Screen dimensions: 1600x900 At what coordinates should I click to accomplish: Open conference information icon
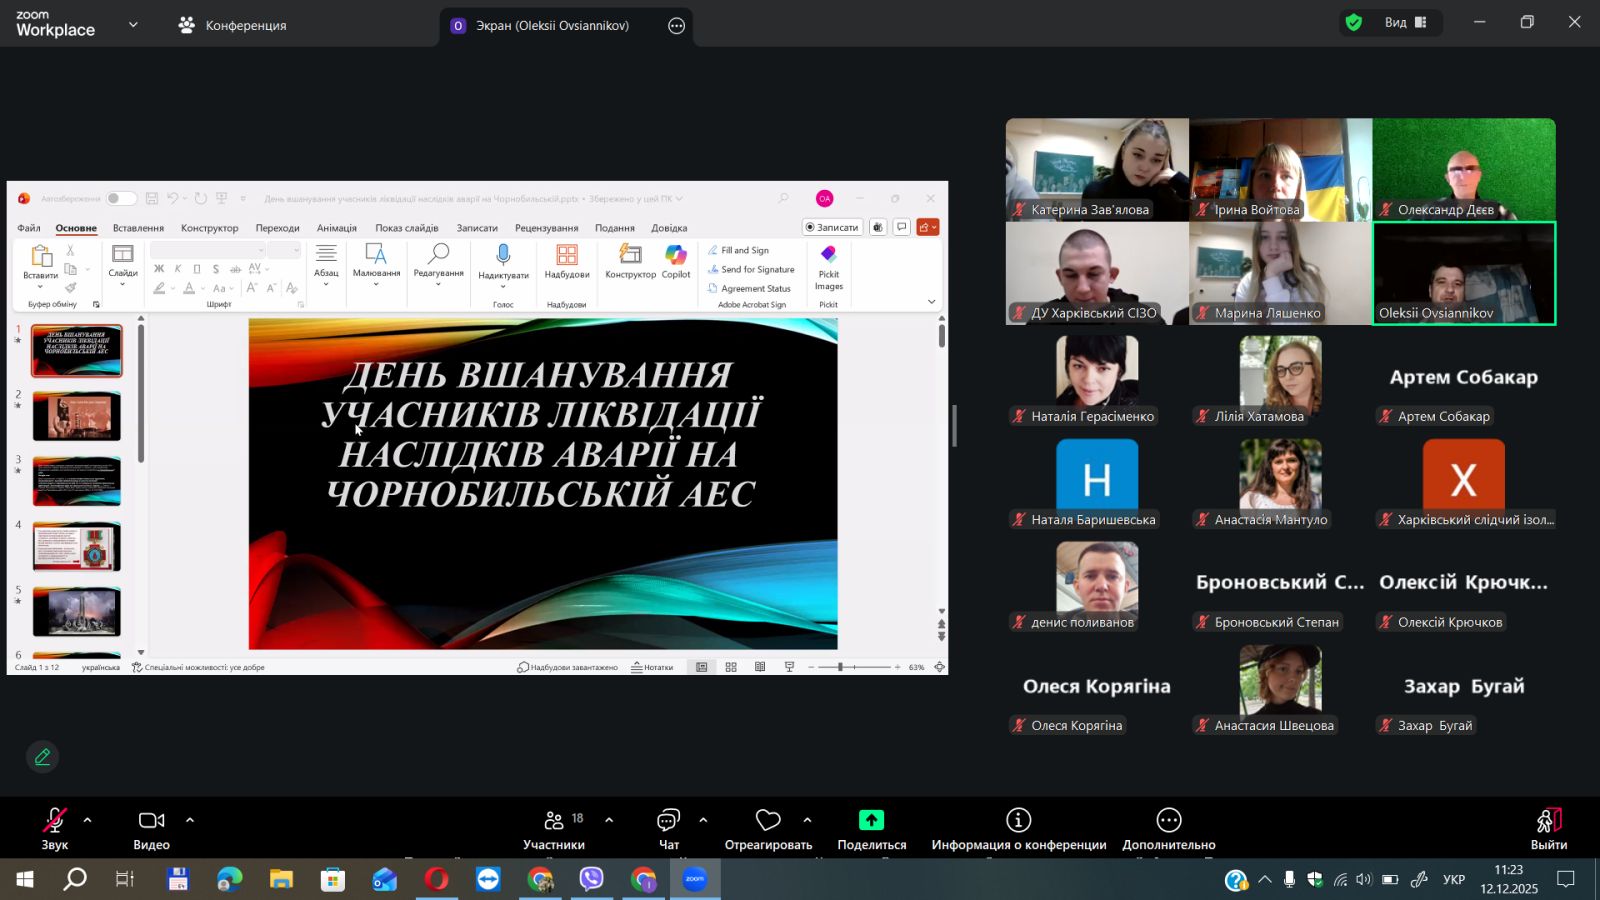point(1018,821)
